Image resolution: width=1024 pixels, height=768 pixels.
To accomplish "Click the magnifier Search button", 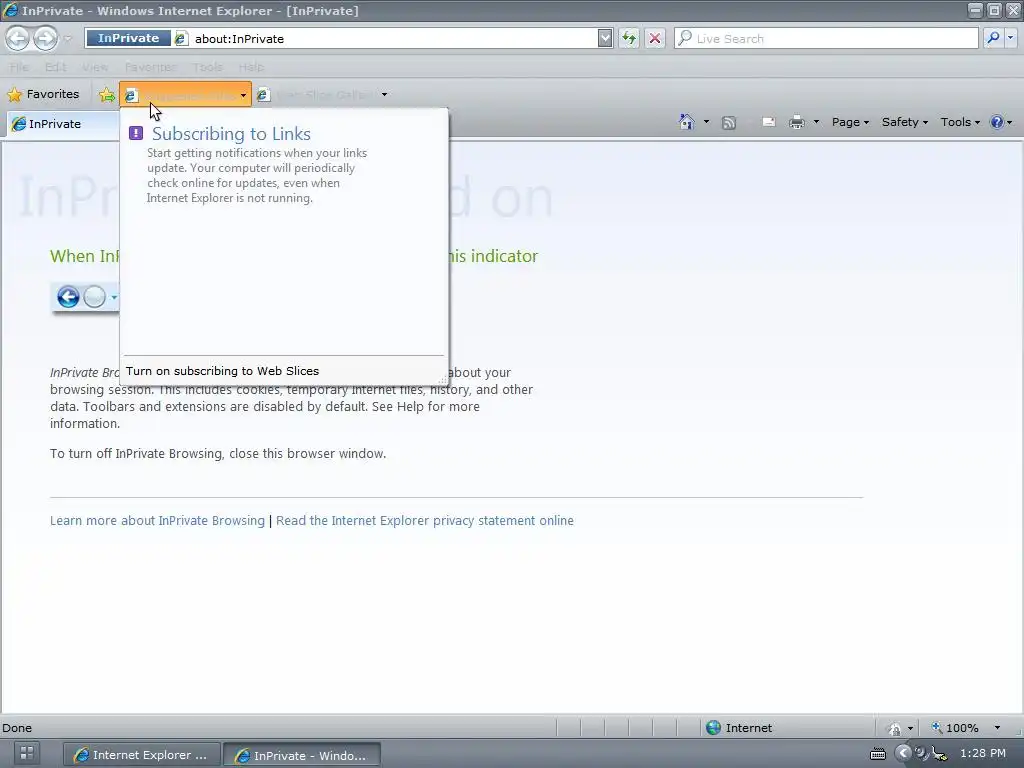I will (x=993, y=39).
